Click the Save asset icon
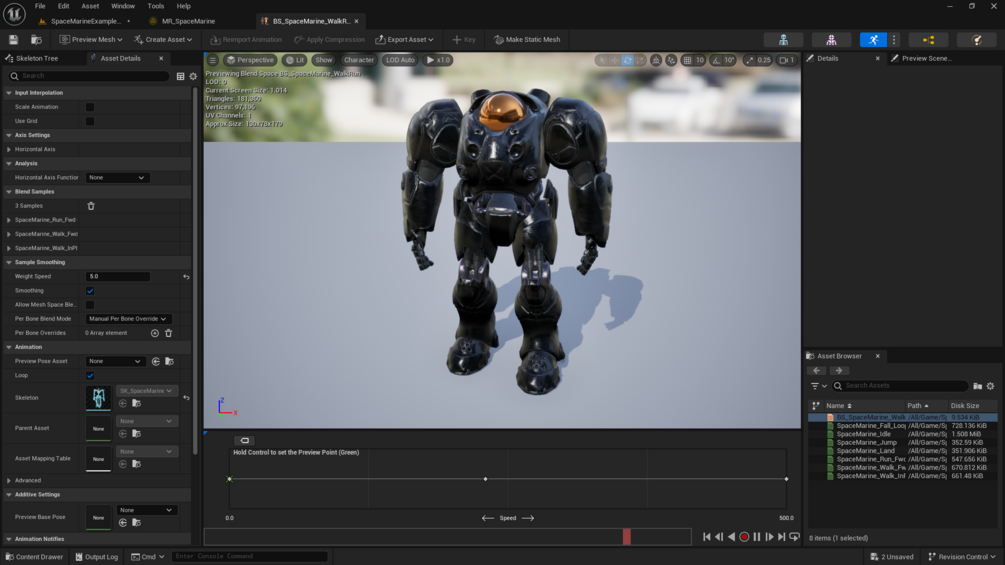This screenshot has width=1005, height=565. click(x=13, y=40)
